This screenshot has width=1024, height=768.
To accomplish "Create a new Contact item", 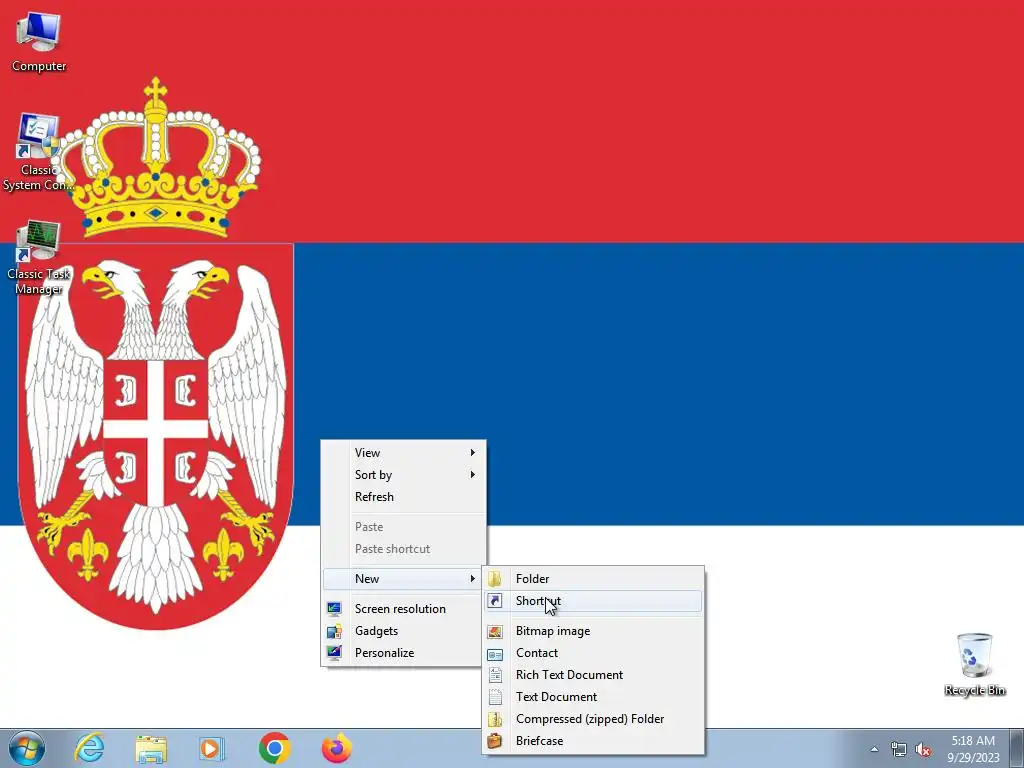I will 593,653.
